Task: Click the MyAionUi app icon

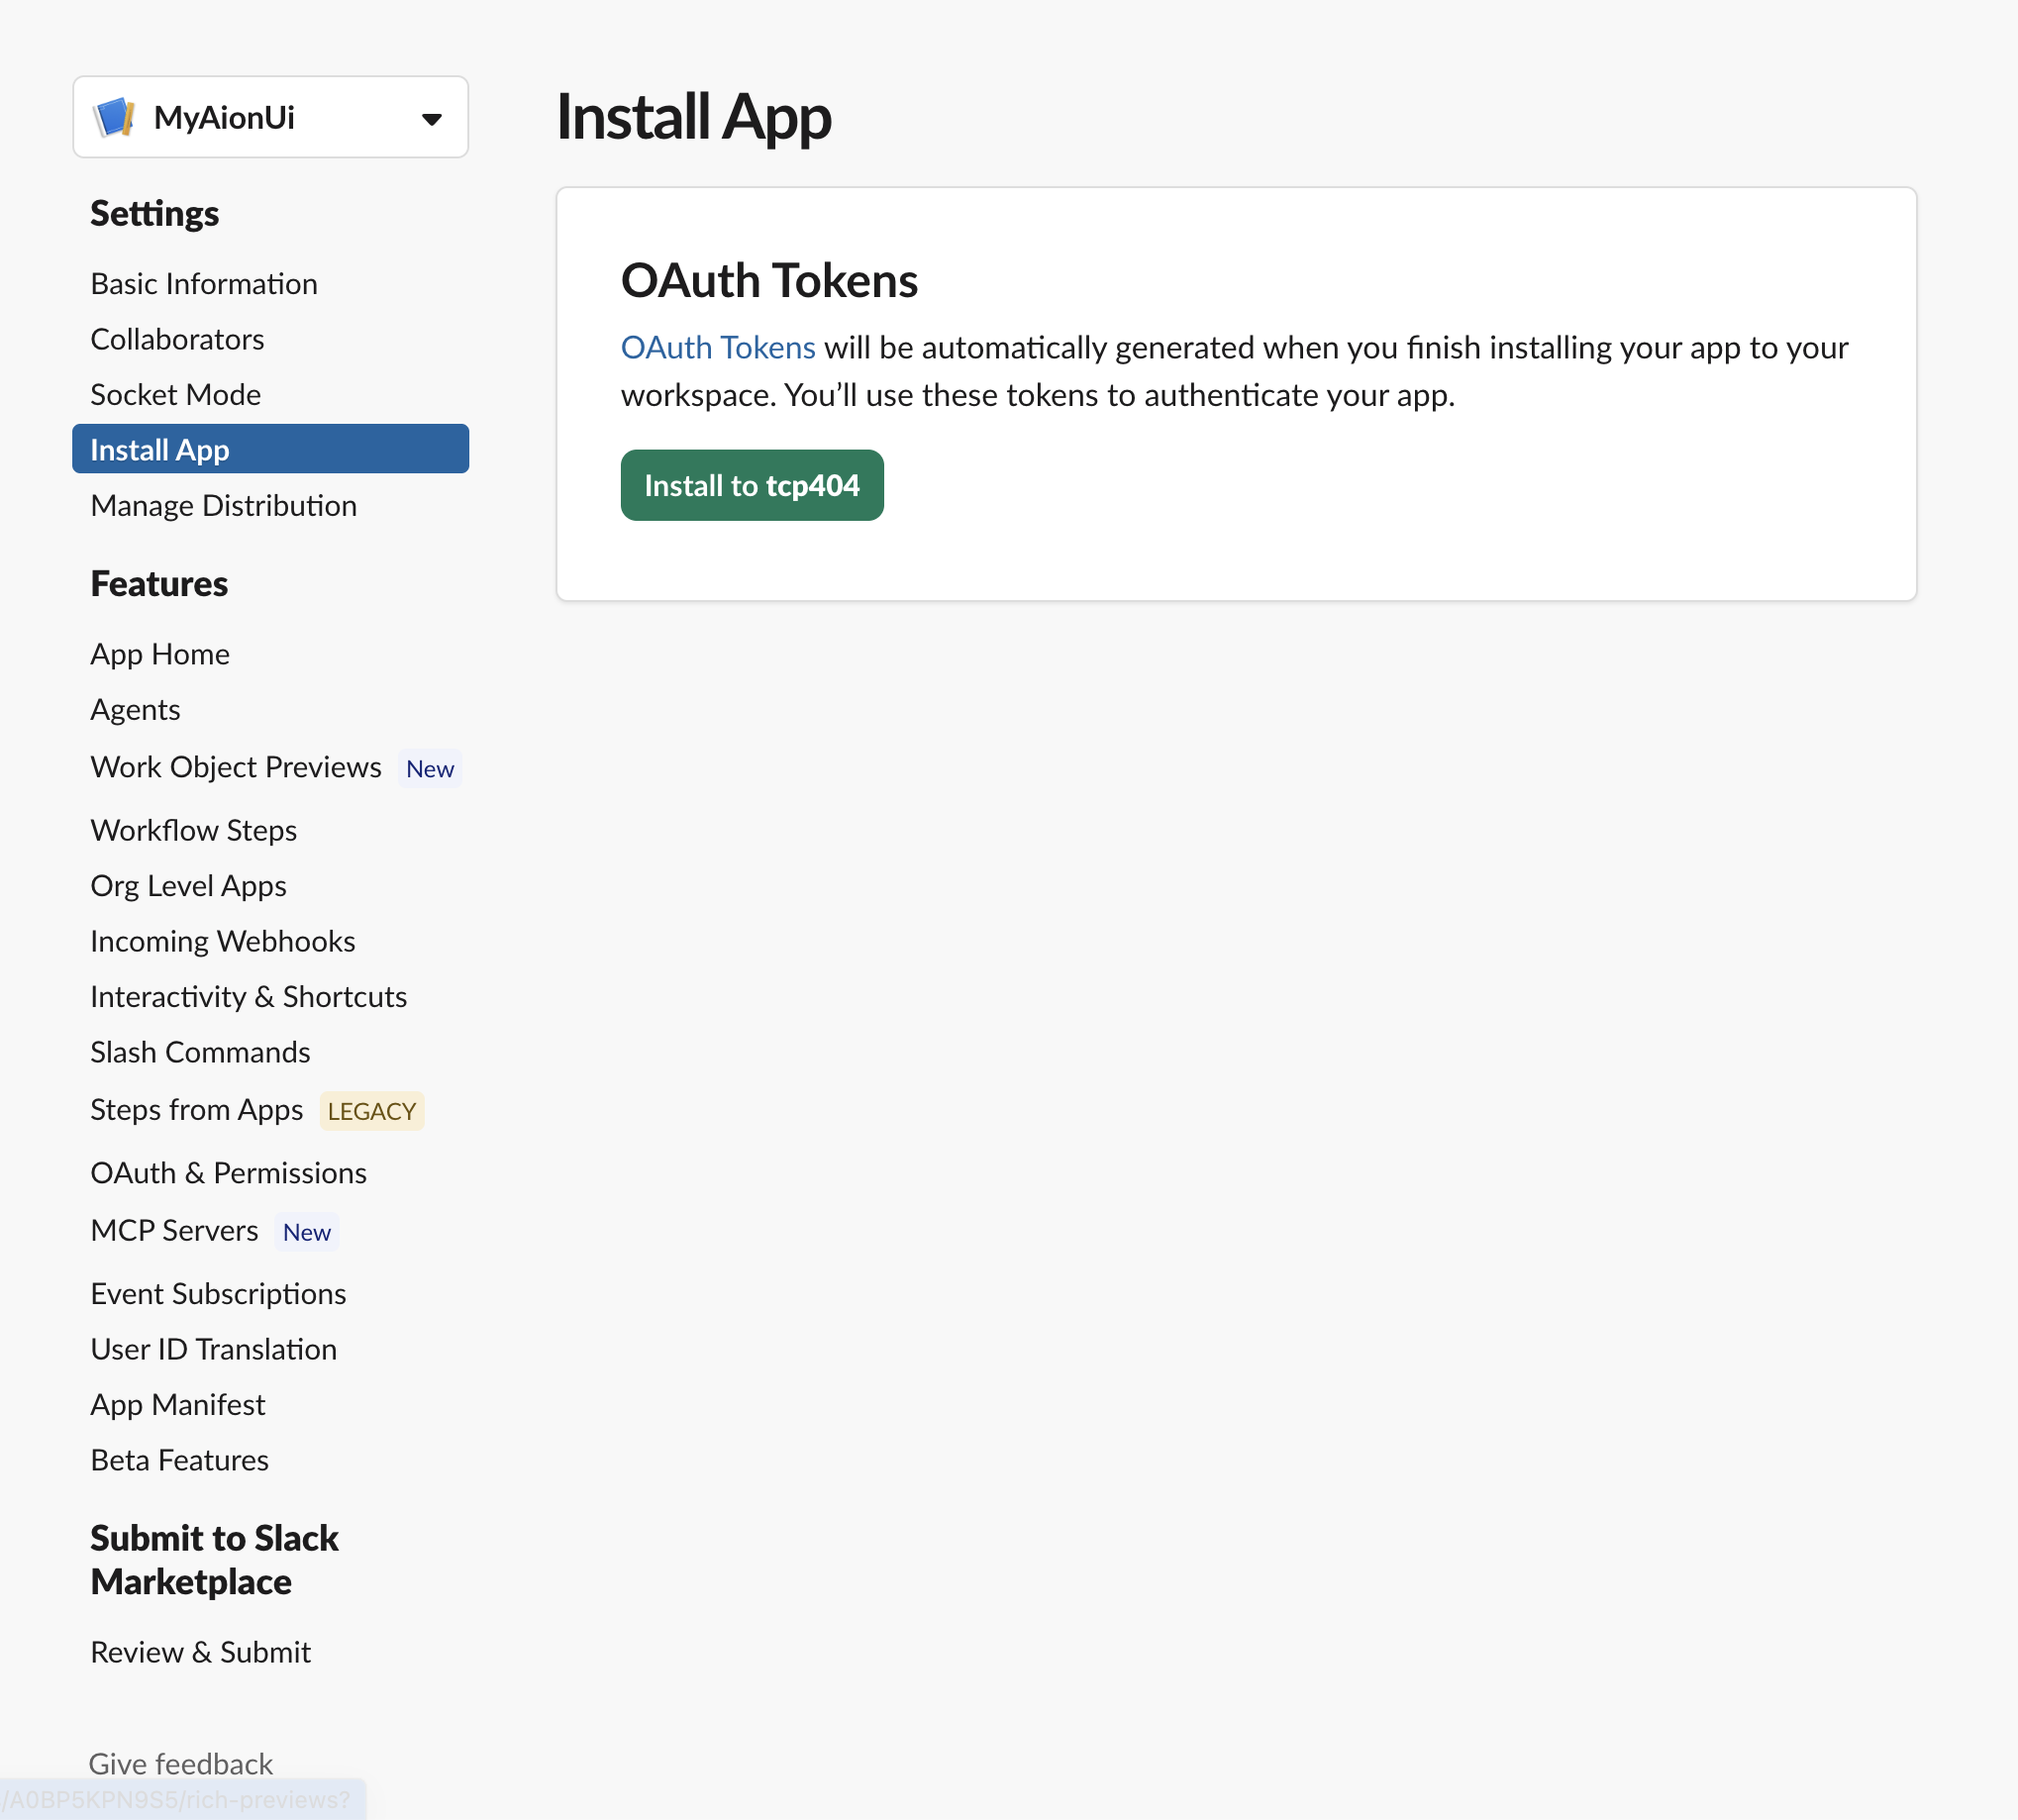Action: (114, 117)
